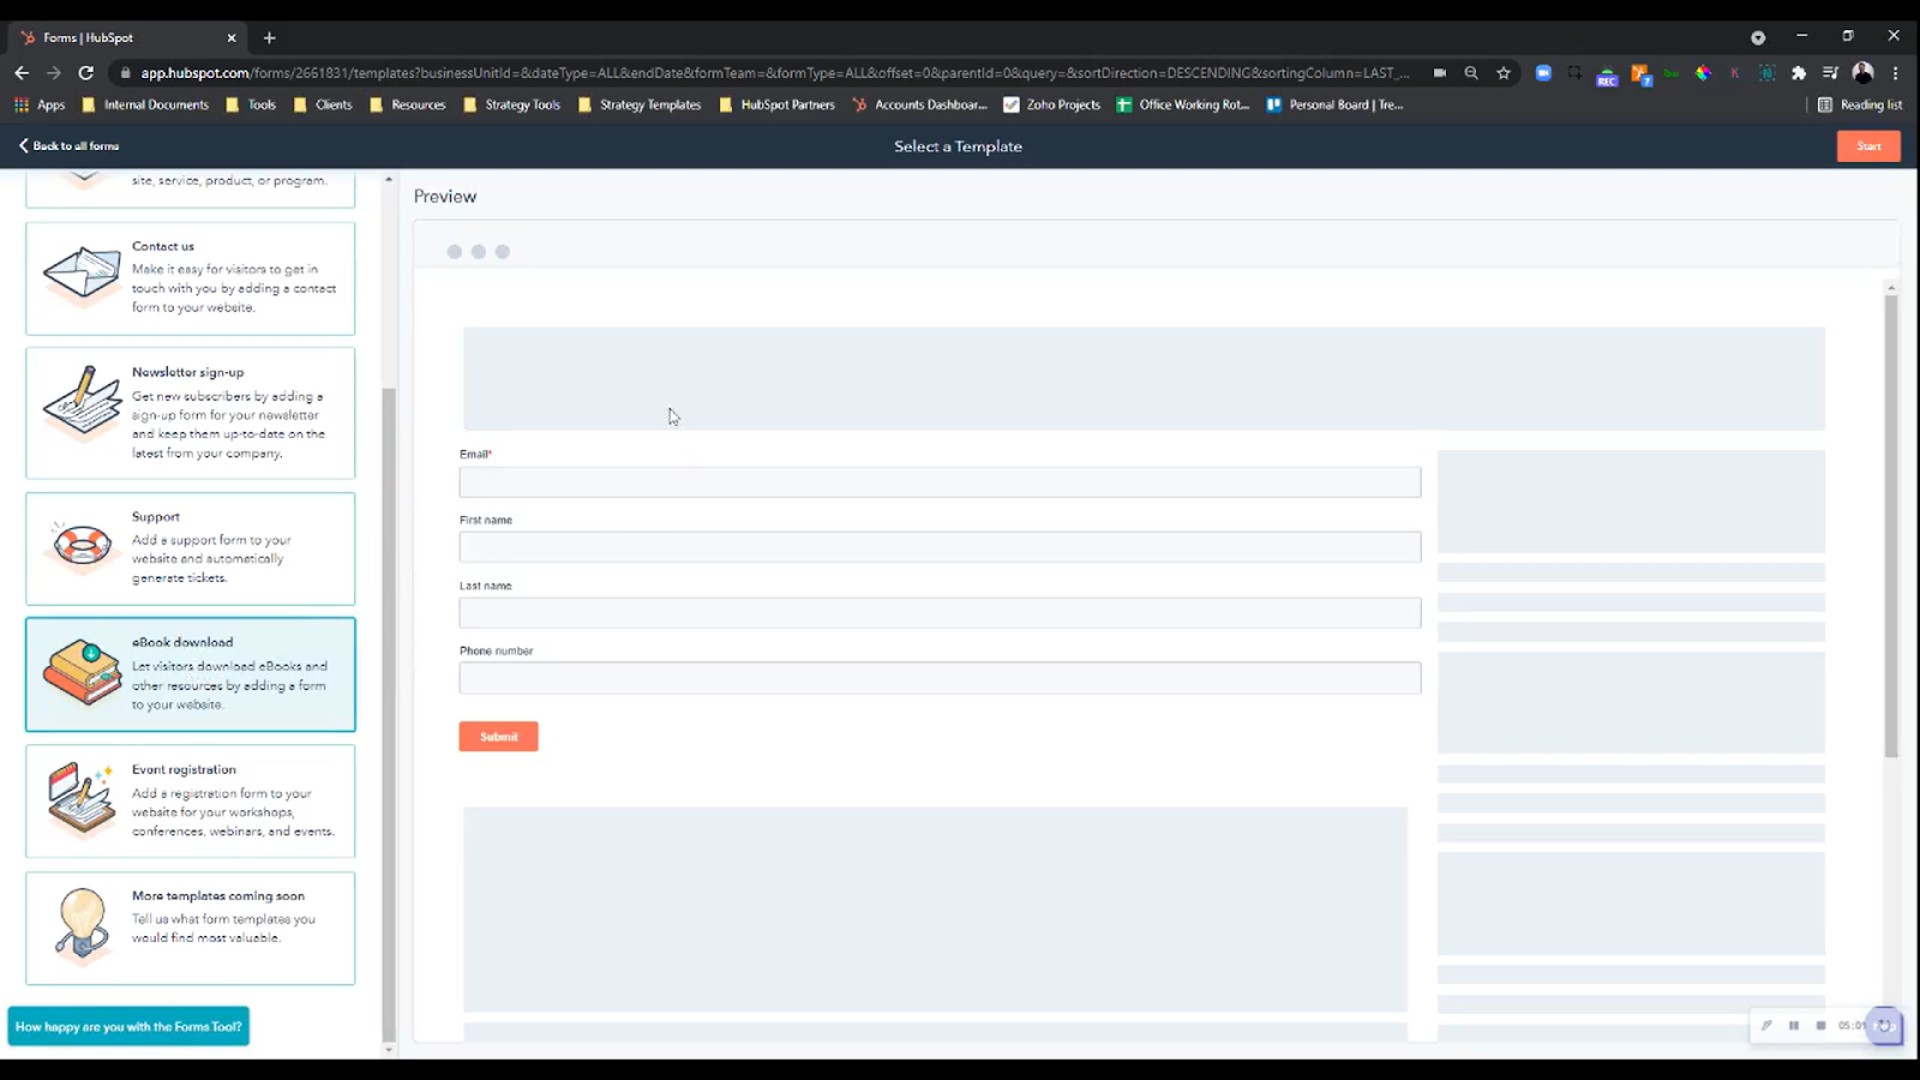
Task: Open the screen capture selection extension
Action: click(1575, 73)
